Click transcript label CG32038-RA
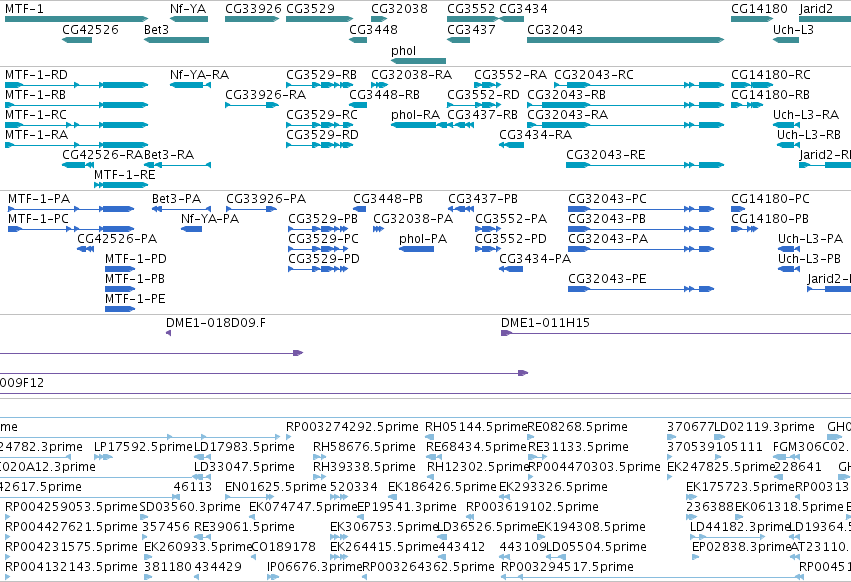Screen dimensions: 851x582 coord(411,74)
